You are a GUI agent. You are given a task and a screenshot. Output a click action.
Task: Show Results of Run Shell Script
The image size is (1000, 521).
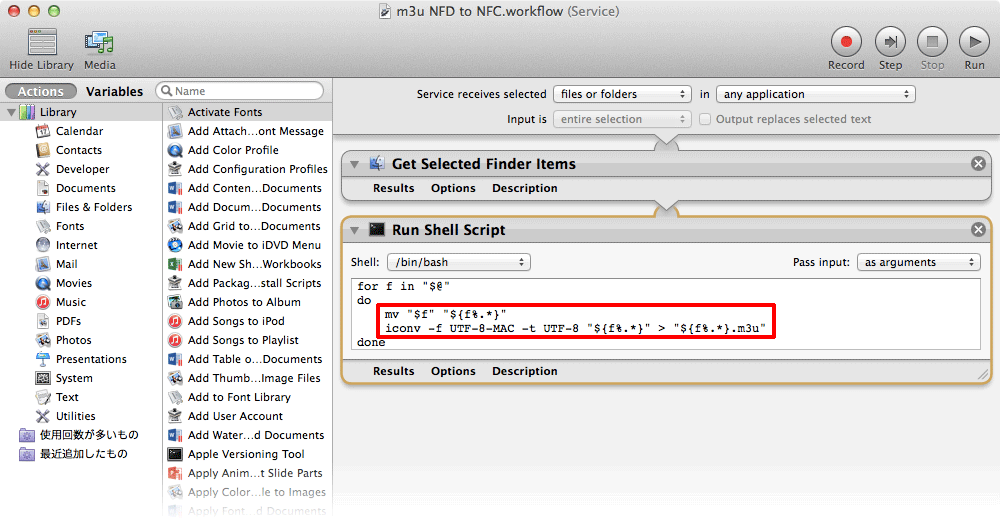pyautogui.click(x=393, y=371)
